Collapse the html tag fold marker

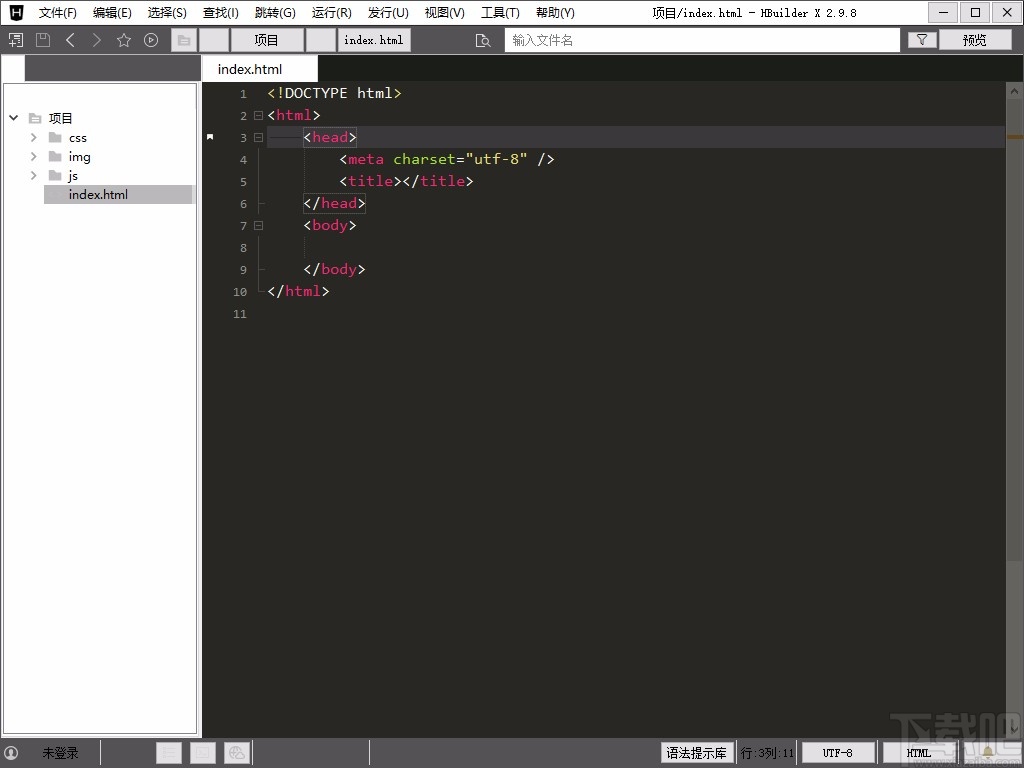[x=258, y=116]
